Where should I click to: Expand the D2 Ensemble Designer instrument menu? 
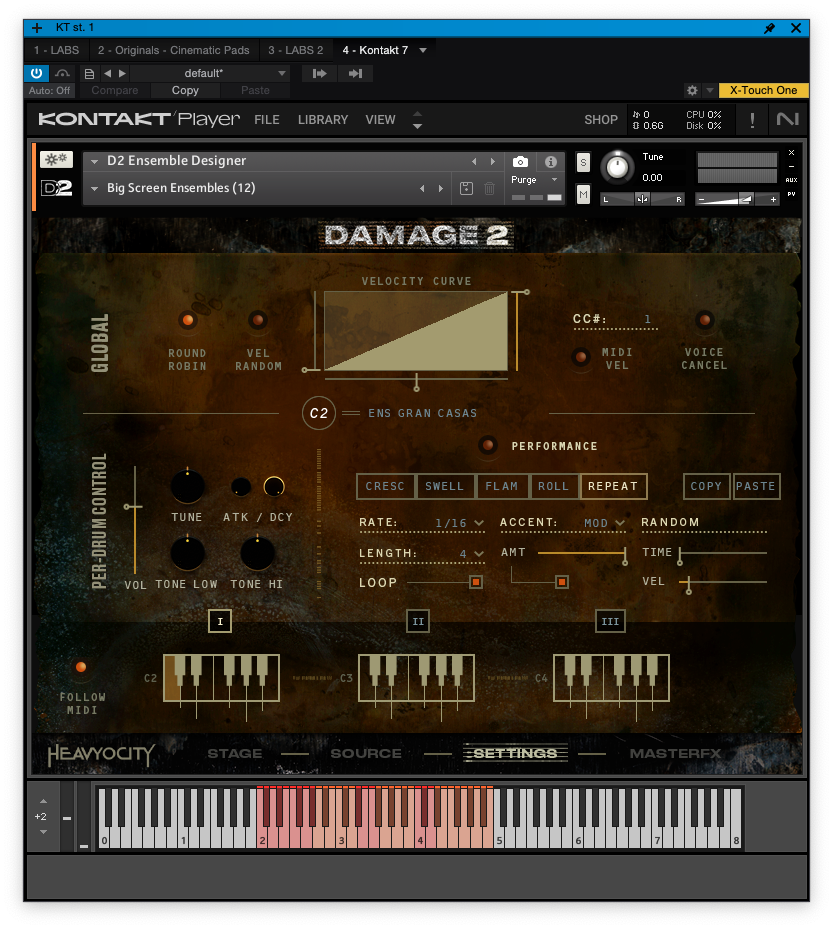pos(94,161)
